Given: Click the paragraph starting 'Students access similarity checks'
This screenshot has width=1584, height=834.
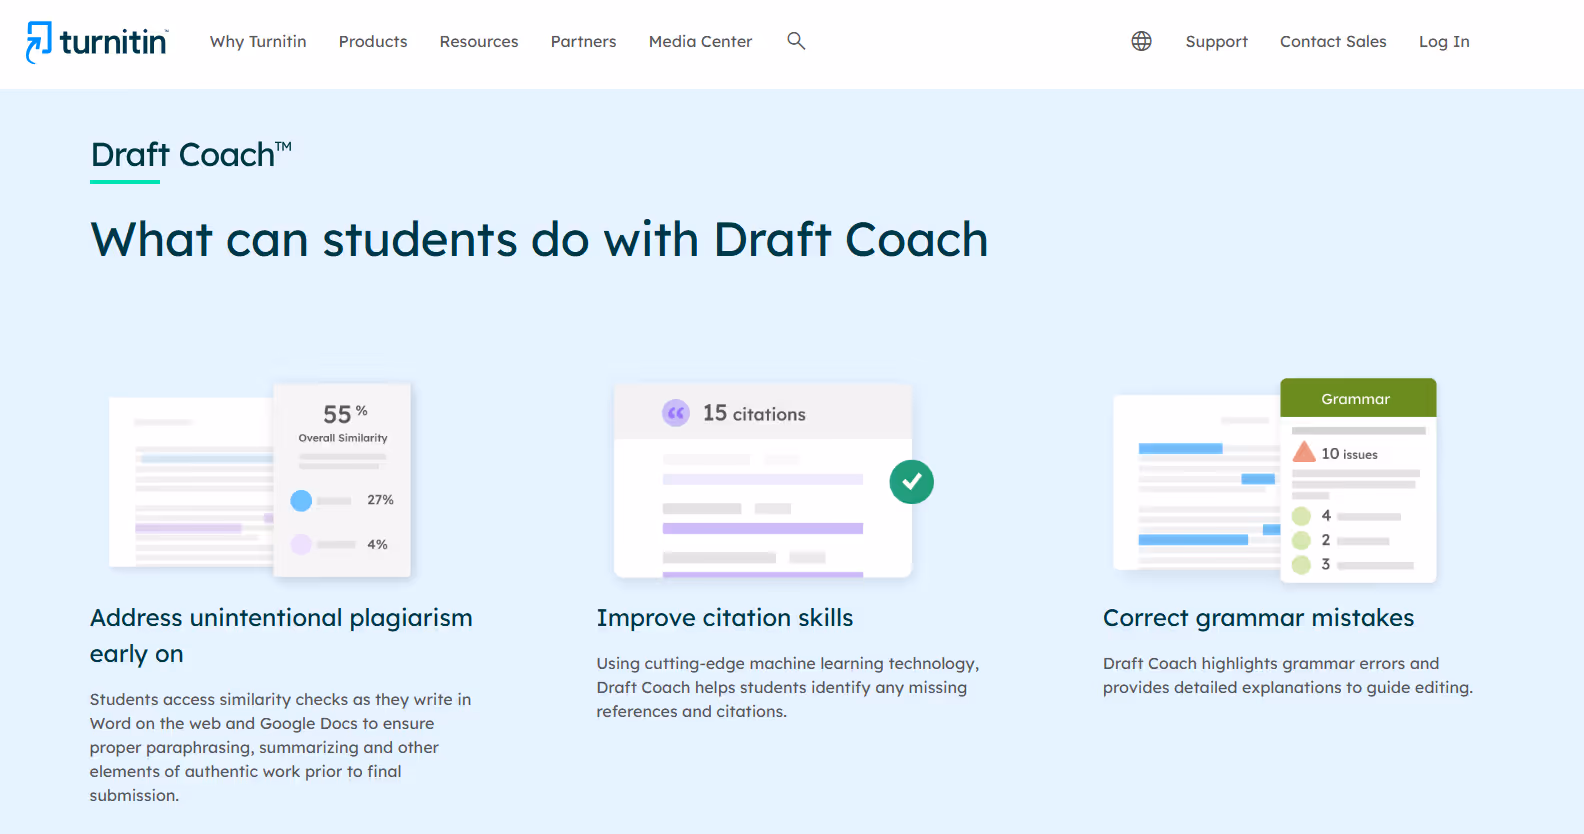Looking at the screenshot, I should pyautogui.click(x=280, y=747).
